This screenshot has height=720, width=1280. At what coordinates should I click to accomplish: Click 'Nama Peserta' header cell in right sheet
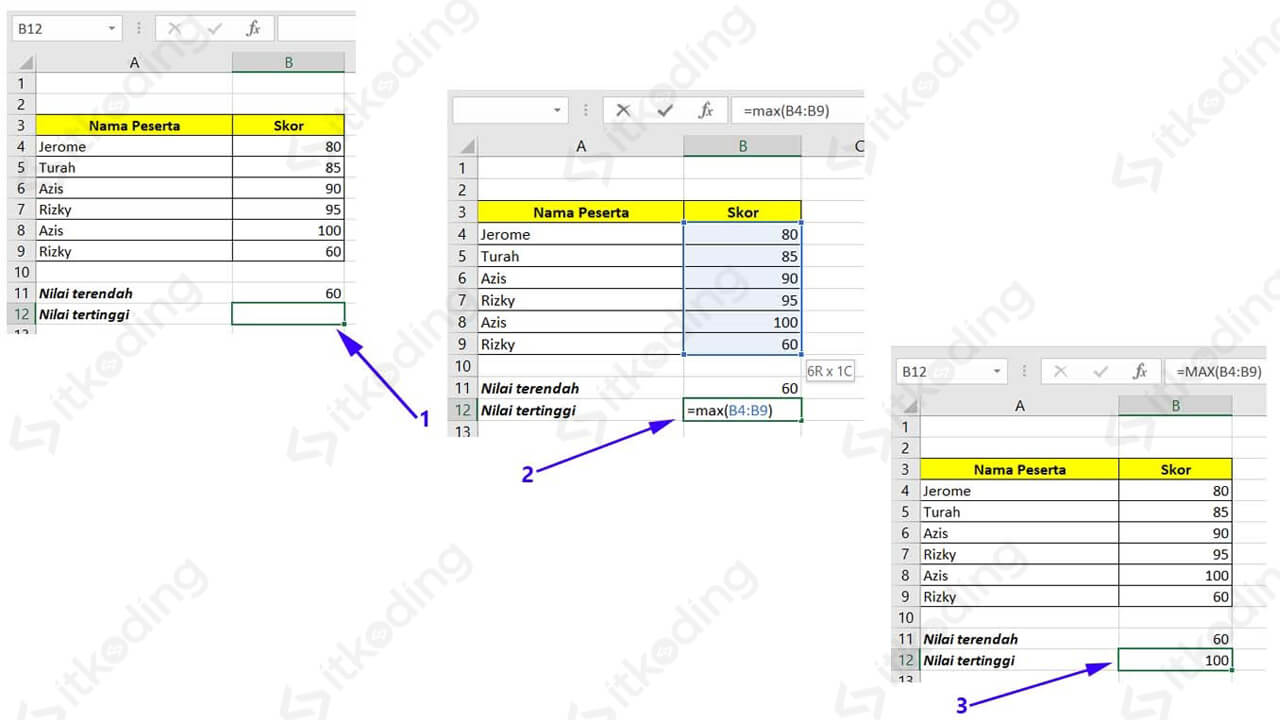1019,469
